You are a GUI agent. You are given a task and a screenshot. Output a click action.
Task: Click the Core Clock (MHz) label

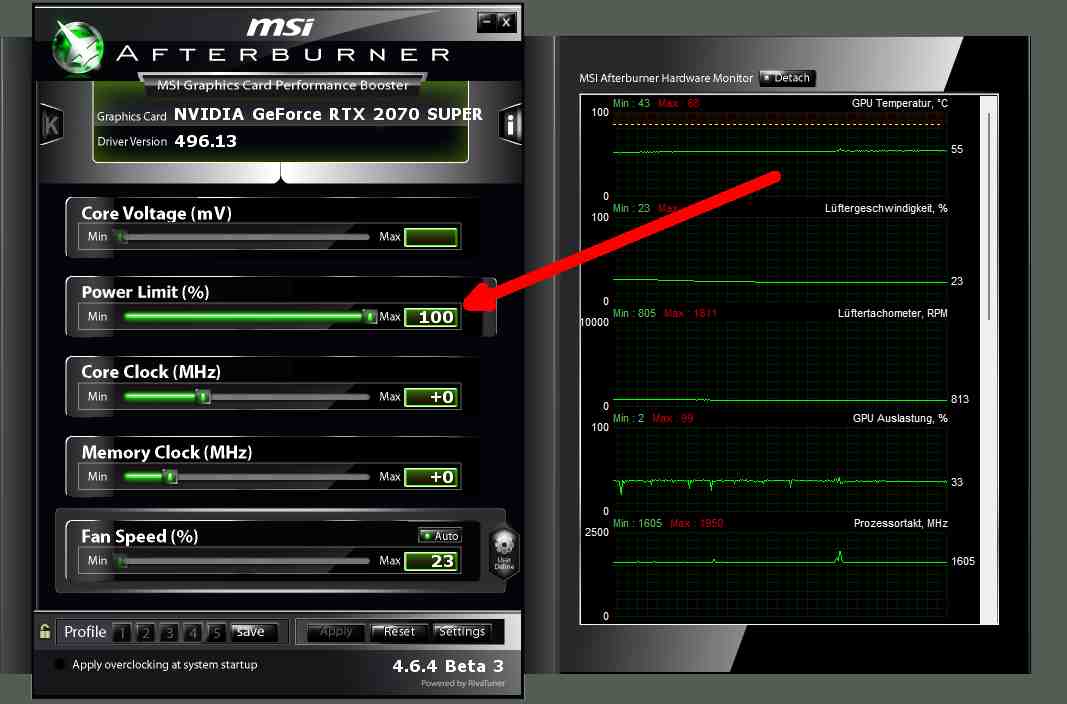coord(151,372)
